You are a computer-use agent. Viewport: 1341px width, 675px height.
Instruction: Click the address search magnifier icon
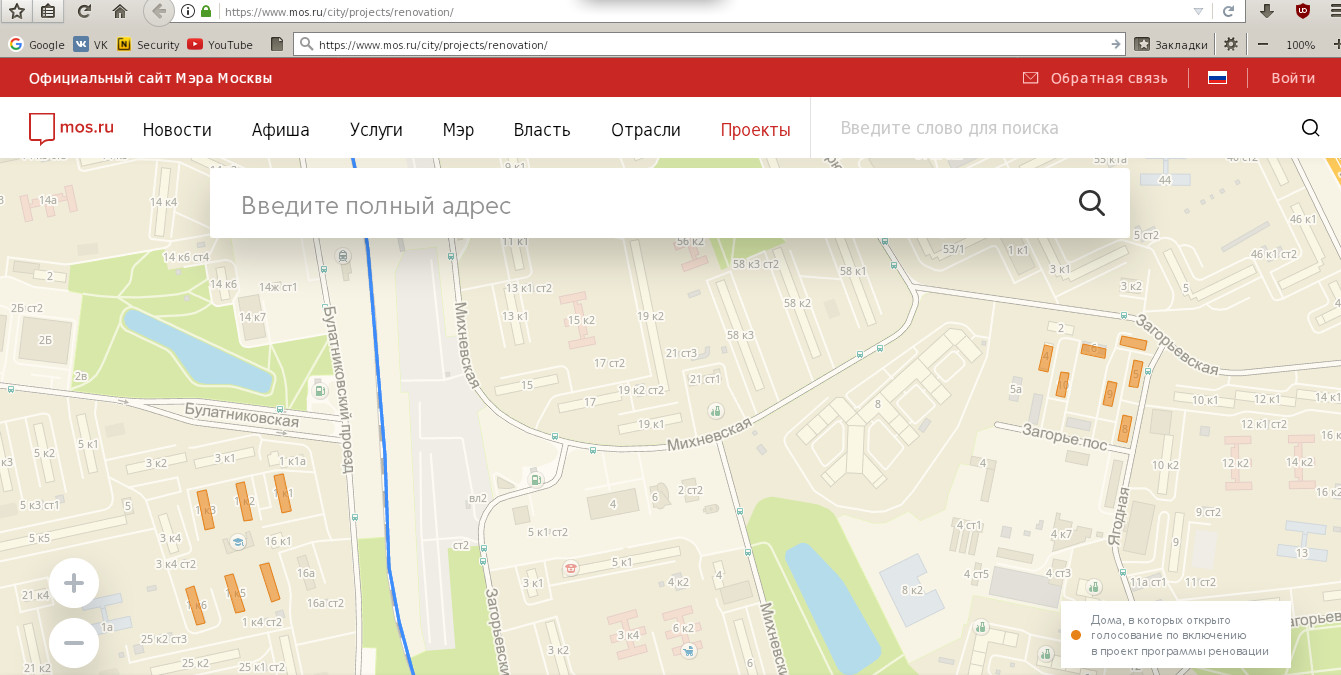pos(1092,203)
